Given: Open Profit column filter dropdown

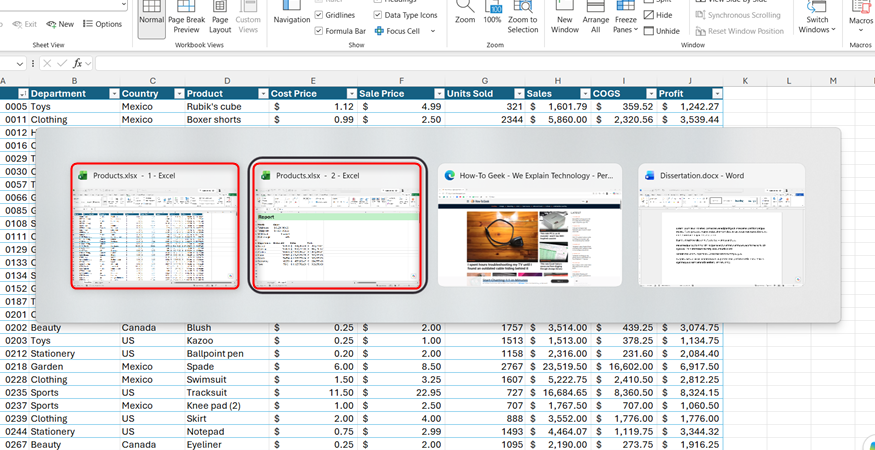Looking at the screenshot, I should click(x=717, y=94).
